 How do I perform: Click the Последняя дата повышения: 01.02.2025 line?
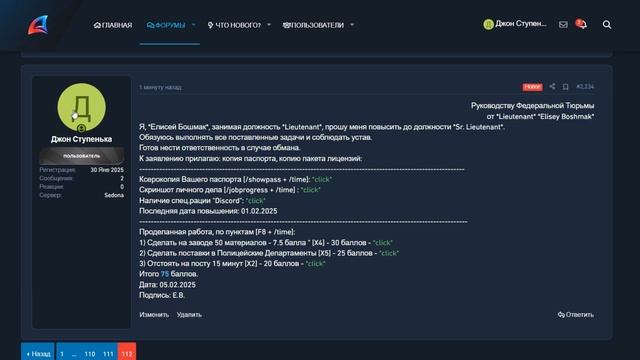click(x=208, y=211)
